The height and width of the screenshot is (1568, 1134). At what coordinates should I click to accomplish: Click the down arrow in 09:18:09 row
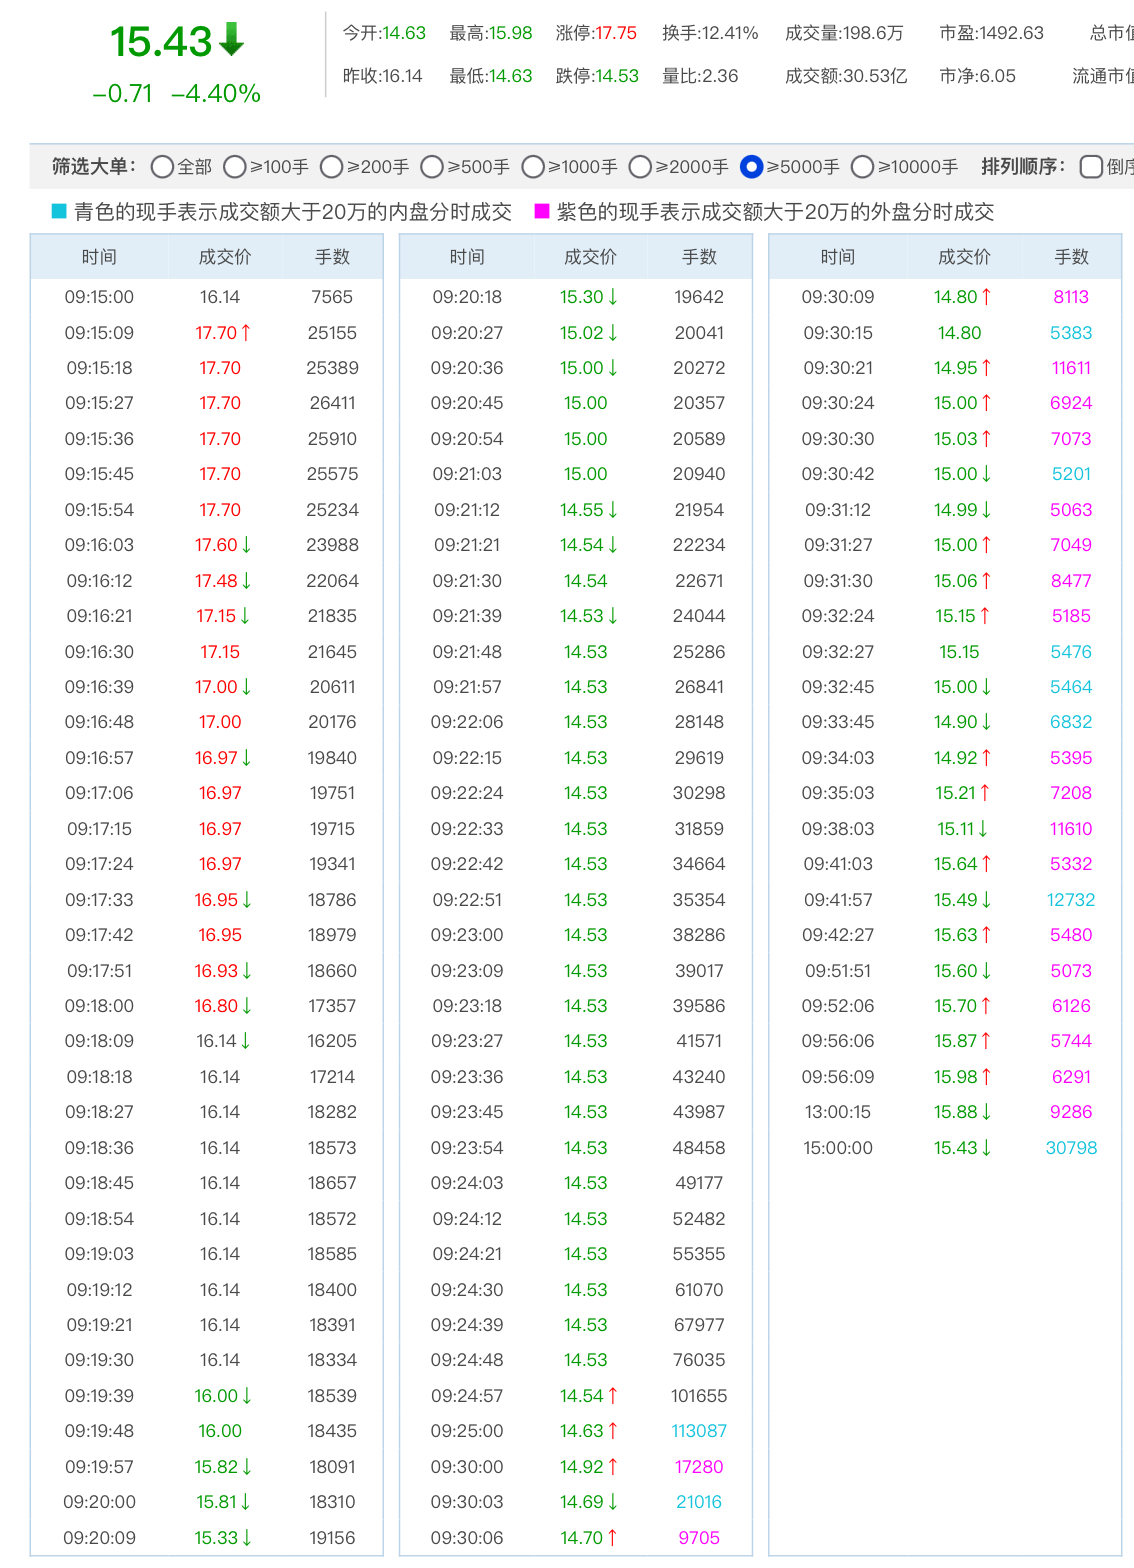point(246,1041)
